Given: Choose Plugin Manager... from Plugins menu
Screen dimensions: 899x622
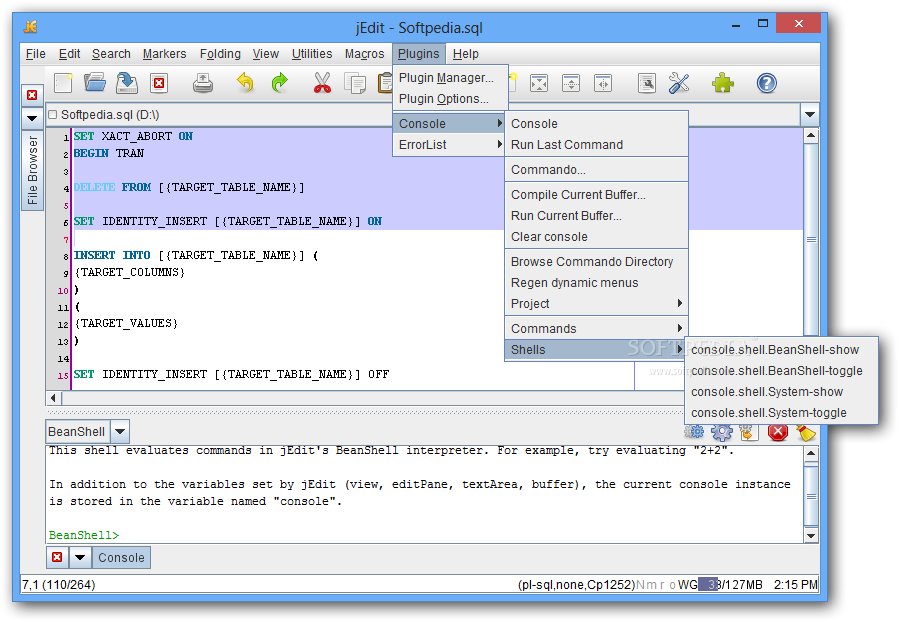Looking at the screenshot, I should click(450, 78).
